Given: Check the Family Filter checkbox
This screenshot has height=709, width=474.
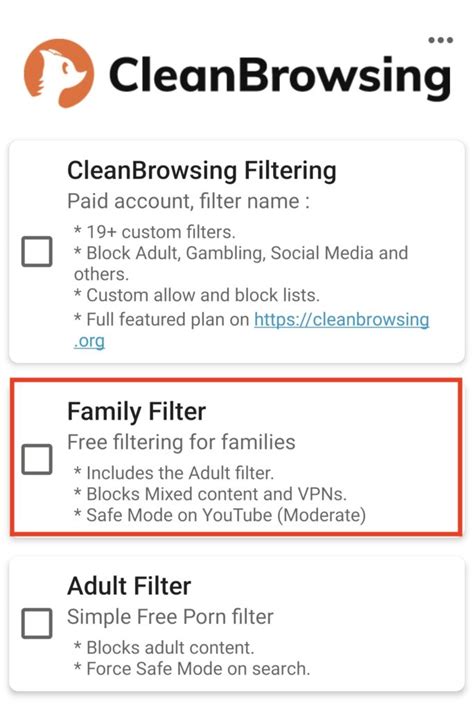Looking at the screenshot, I should pos(37,459).
